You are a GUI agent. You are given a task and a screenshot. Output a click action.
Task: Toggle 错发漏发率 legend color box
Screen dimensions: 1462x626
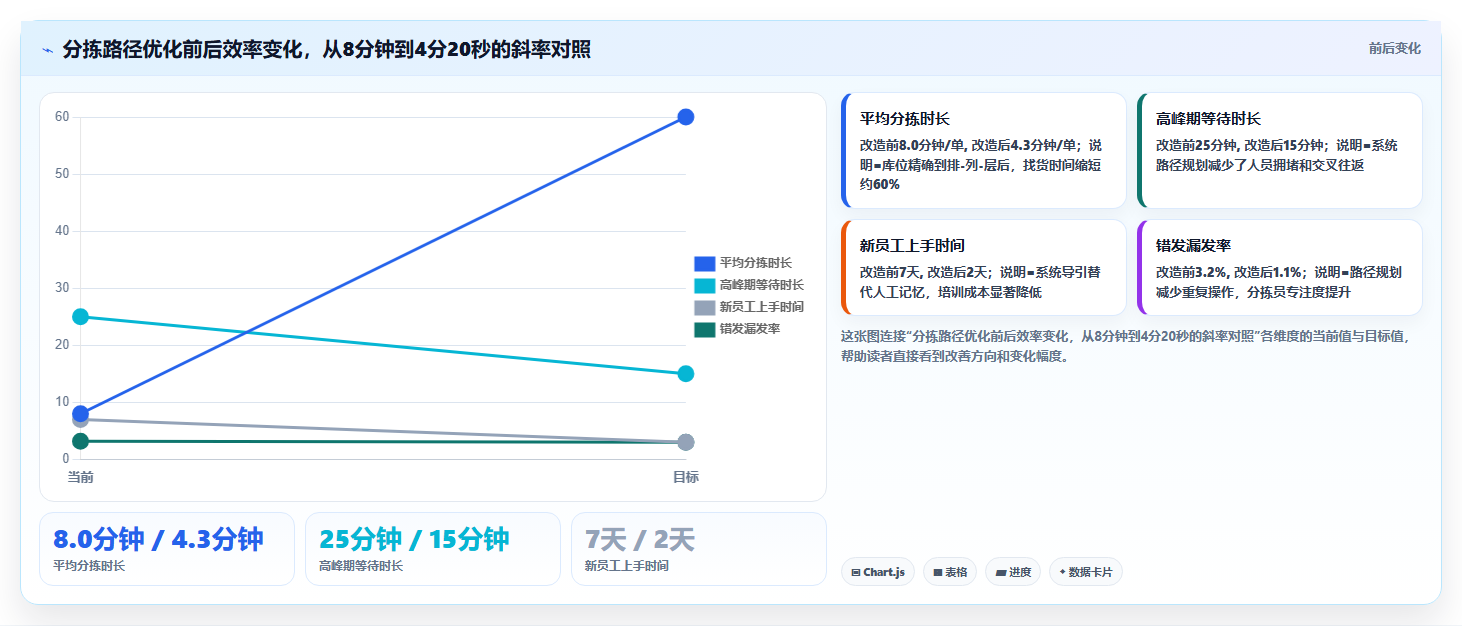pos(705,329)
